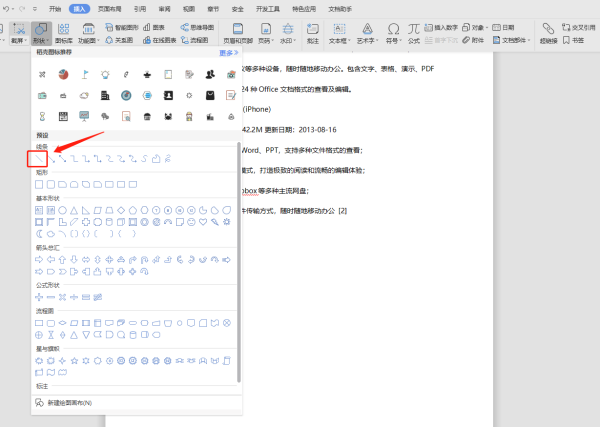The width and height of the screenshot is (600, 427).
Task: Select the cube basic shape
Action: pyautogui.click(x=121, y=222)
